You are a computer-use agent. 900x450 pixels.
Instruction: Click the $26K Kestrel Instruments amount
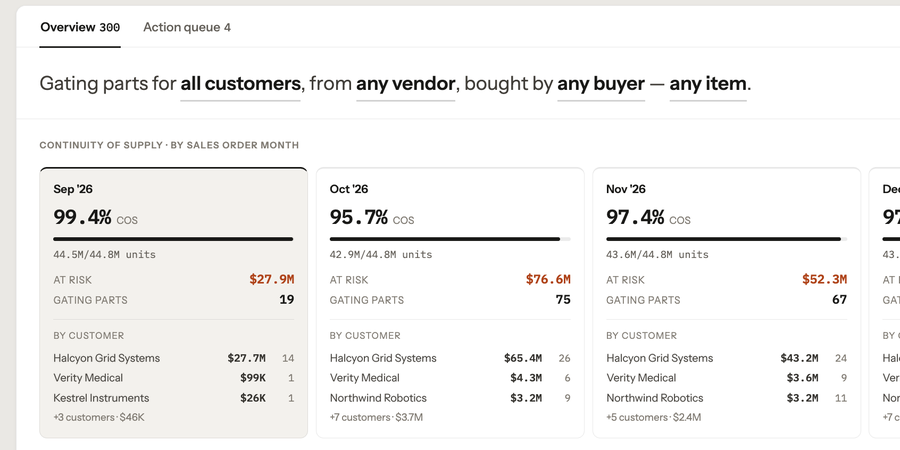(x=253, y=398)
